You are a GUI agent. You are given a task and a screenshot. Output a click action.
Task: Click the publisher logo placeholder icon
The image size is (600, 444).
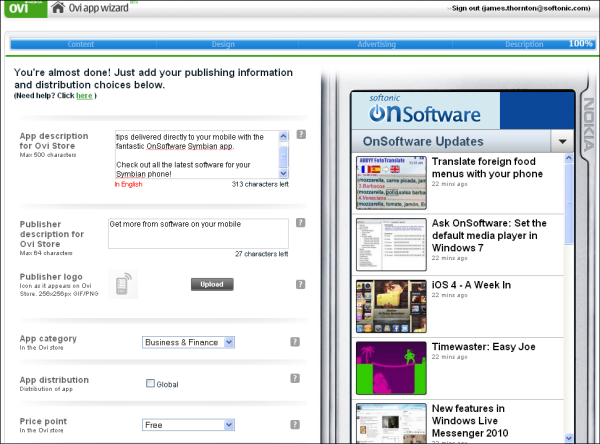[121, 283]
